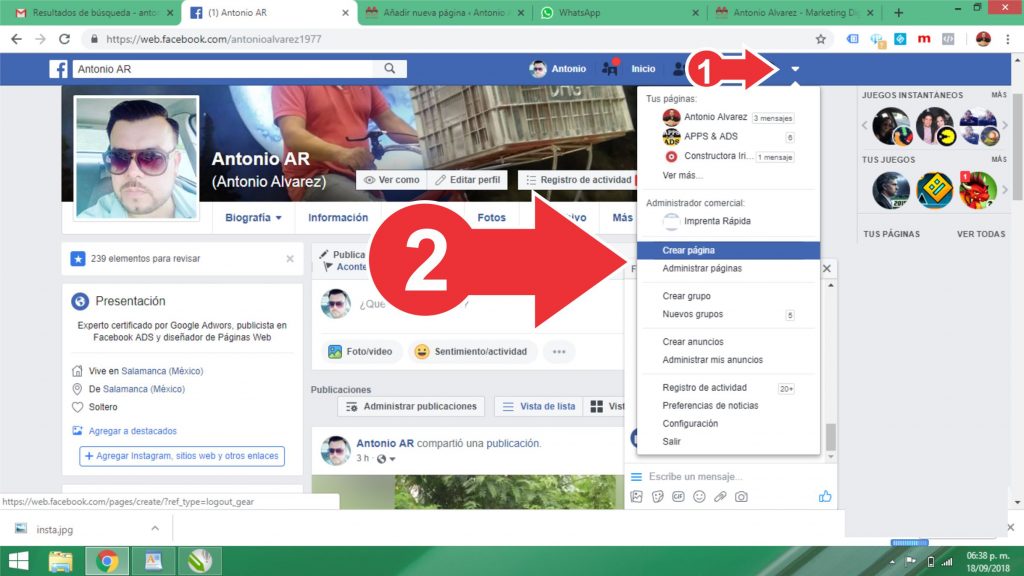Click the Foto/video button
This screenshot has width=1024, height=576.
pos(360,351)
